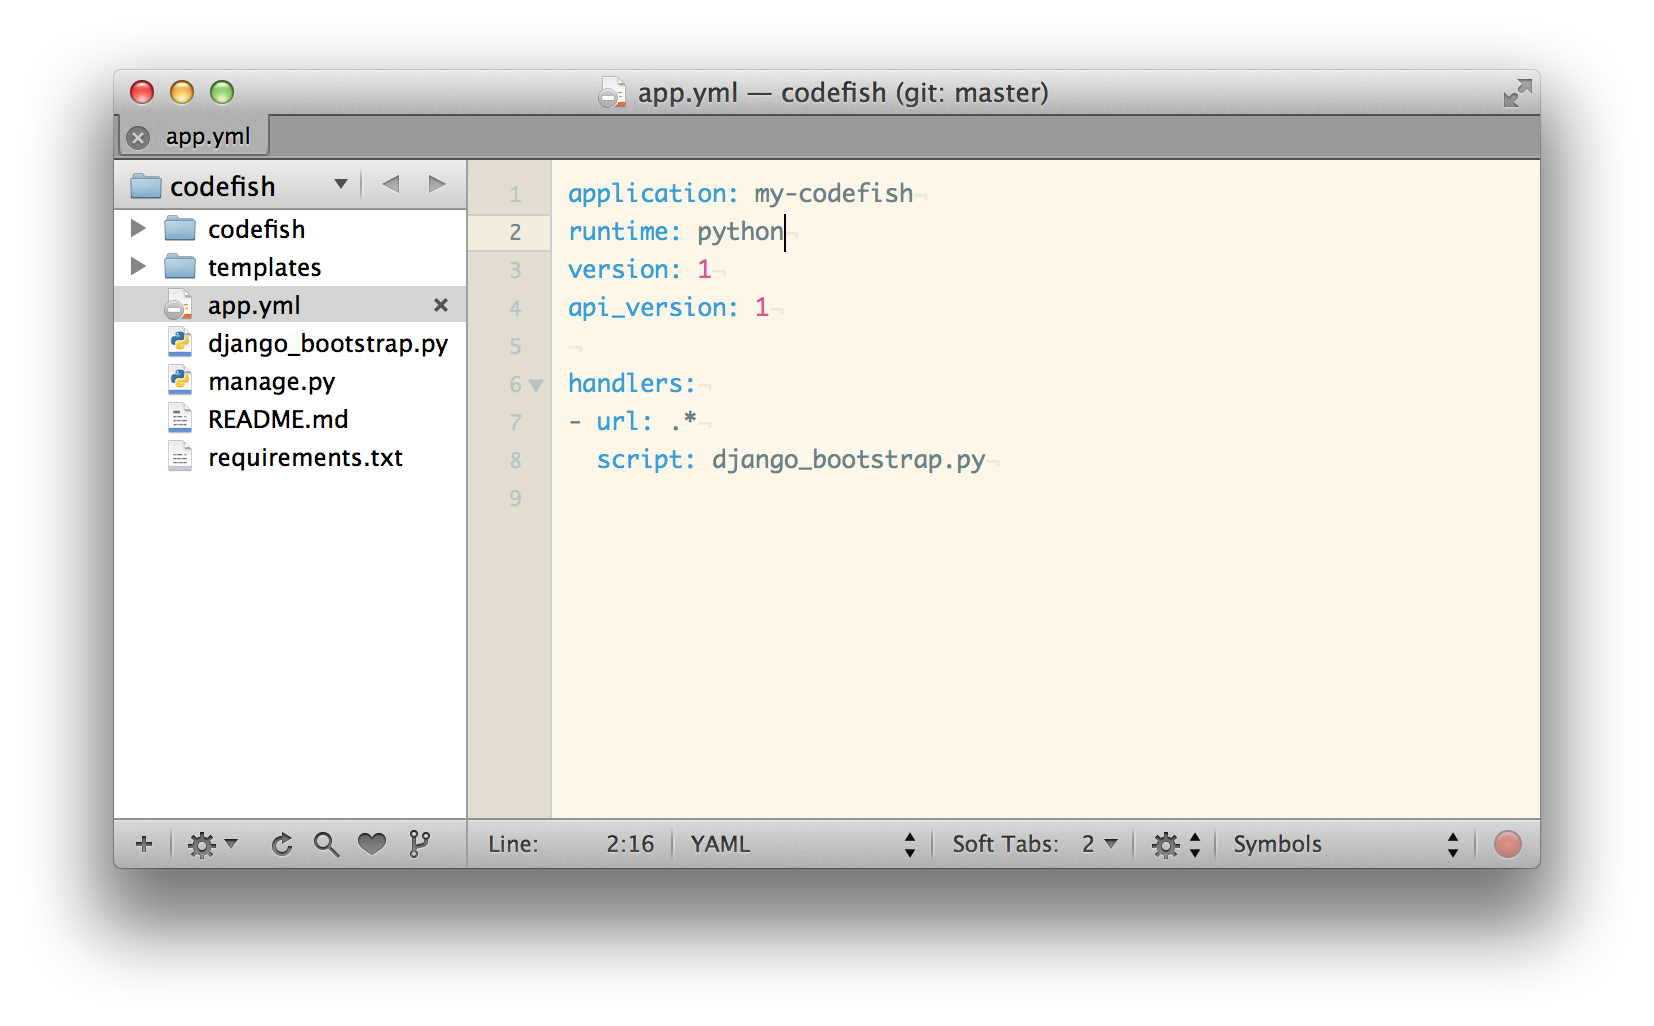
Task: Toggle macro recording red button
Action: coord(1508,844)
